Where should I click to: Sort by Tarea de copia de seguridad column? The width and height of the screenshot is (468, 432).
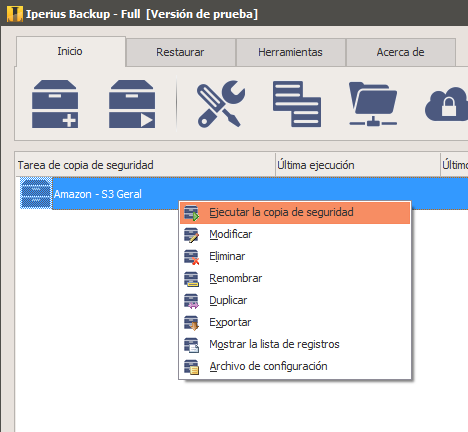145,165
